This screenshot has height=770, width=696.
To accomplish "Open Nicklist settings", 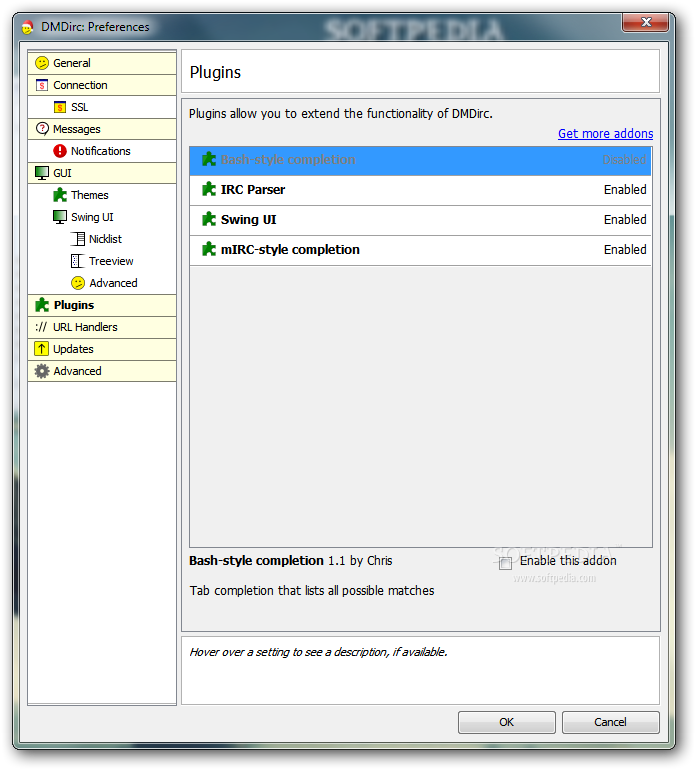I will pos(102,239).
